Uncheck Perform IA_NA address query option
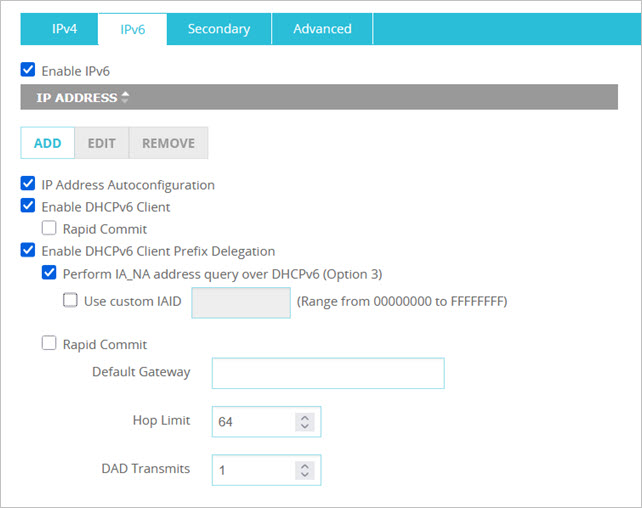 [49, 273]
